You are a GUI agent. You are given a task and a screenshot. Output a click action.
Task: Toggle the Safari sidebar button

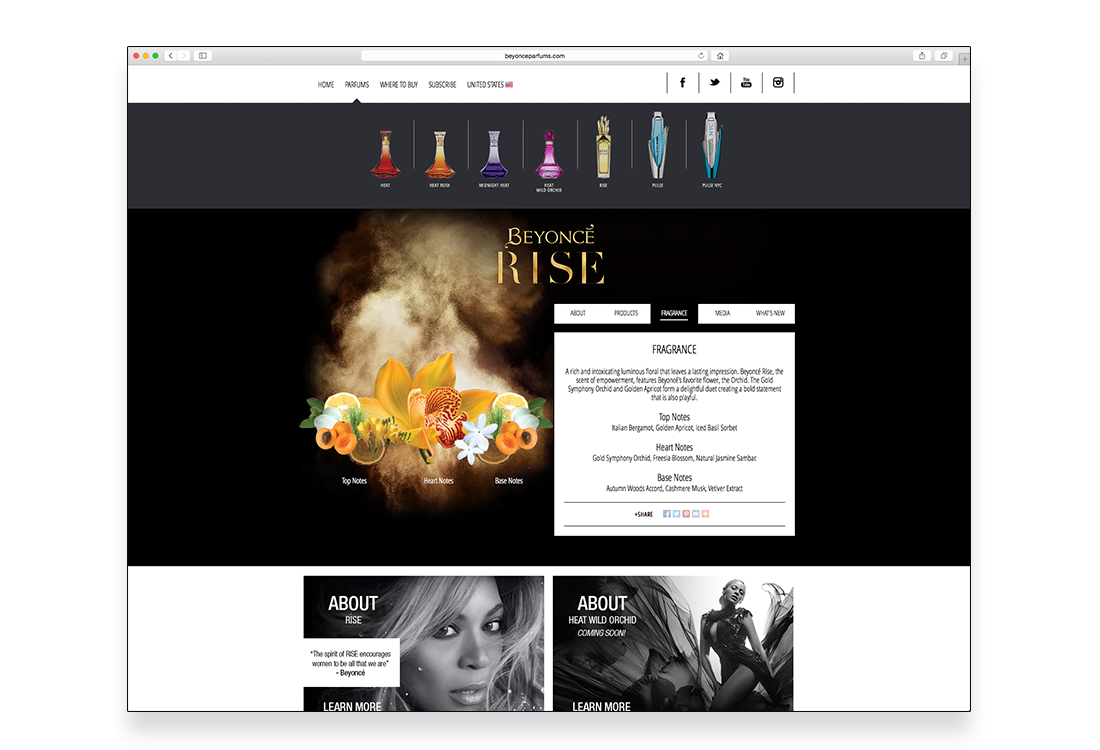click(x=203, y=55)
